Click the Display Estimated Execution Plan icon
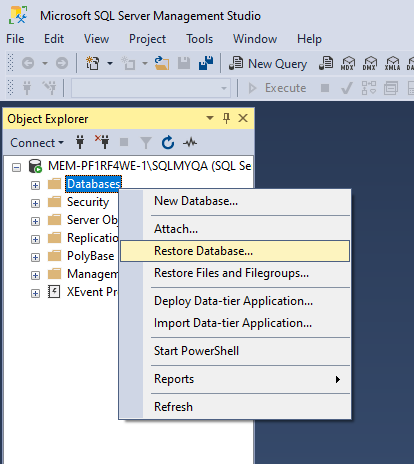Viewport: 414px width, 464px height. [369, 88]
